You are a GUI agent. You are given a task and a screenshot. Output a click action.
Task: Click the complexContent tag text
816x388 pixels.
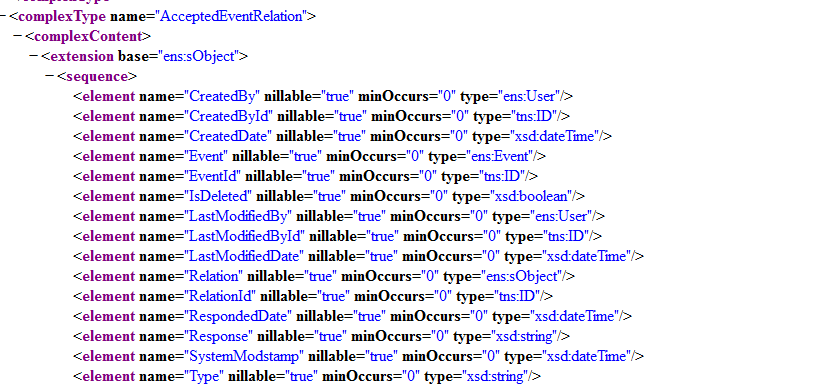coord(87,36)
